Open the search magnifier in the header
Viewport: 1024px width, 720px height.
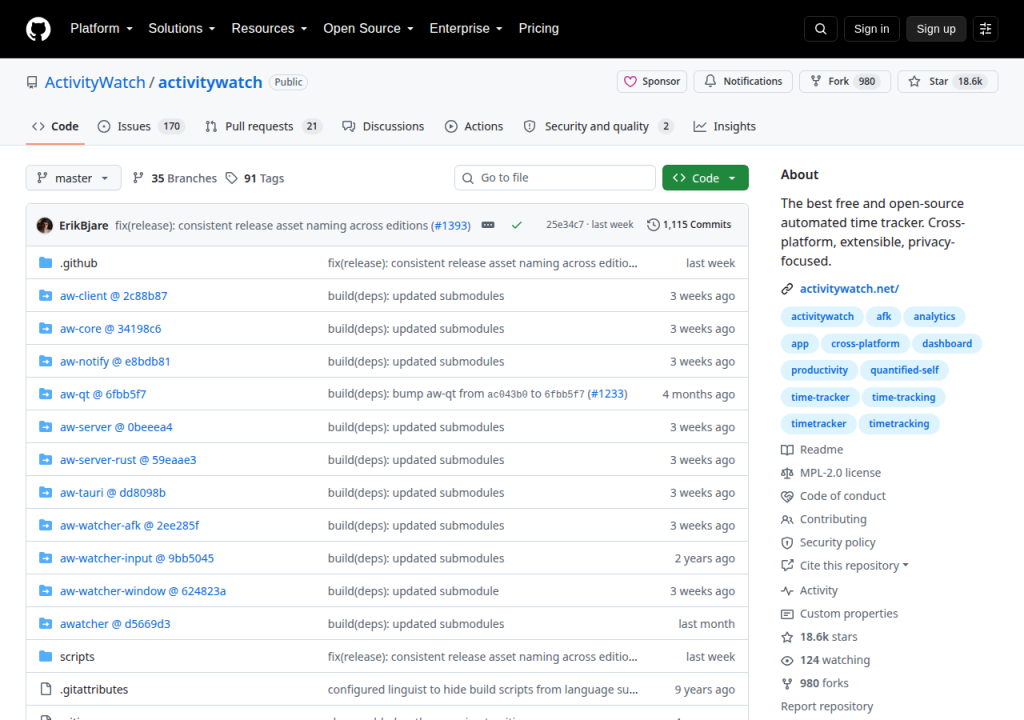click(820, 29)
